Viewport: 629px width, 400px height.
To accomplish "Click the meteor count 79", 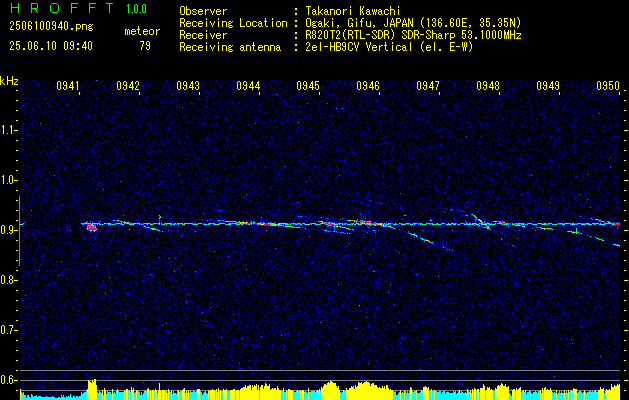I will tap(145, 46).
